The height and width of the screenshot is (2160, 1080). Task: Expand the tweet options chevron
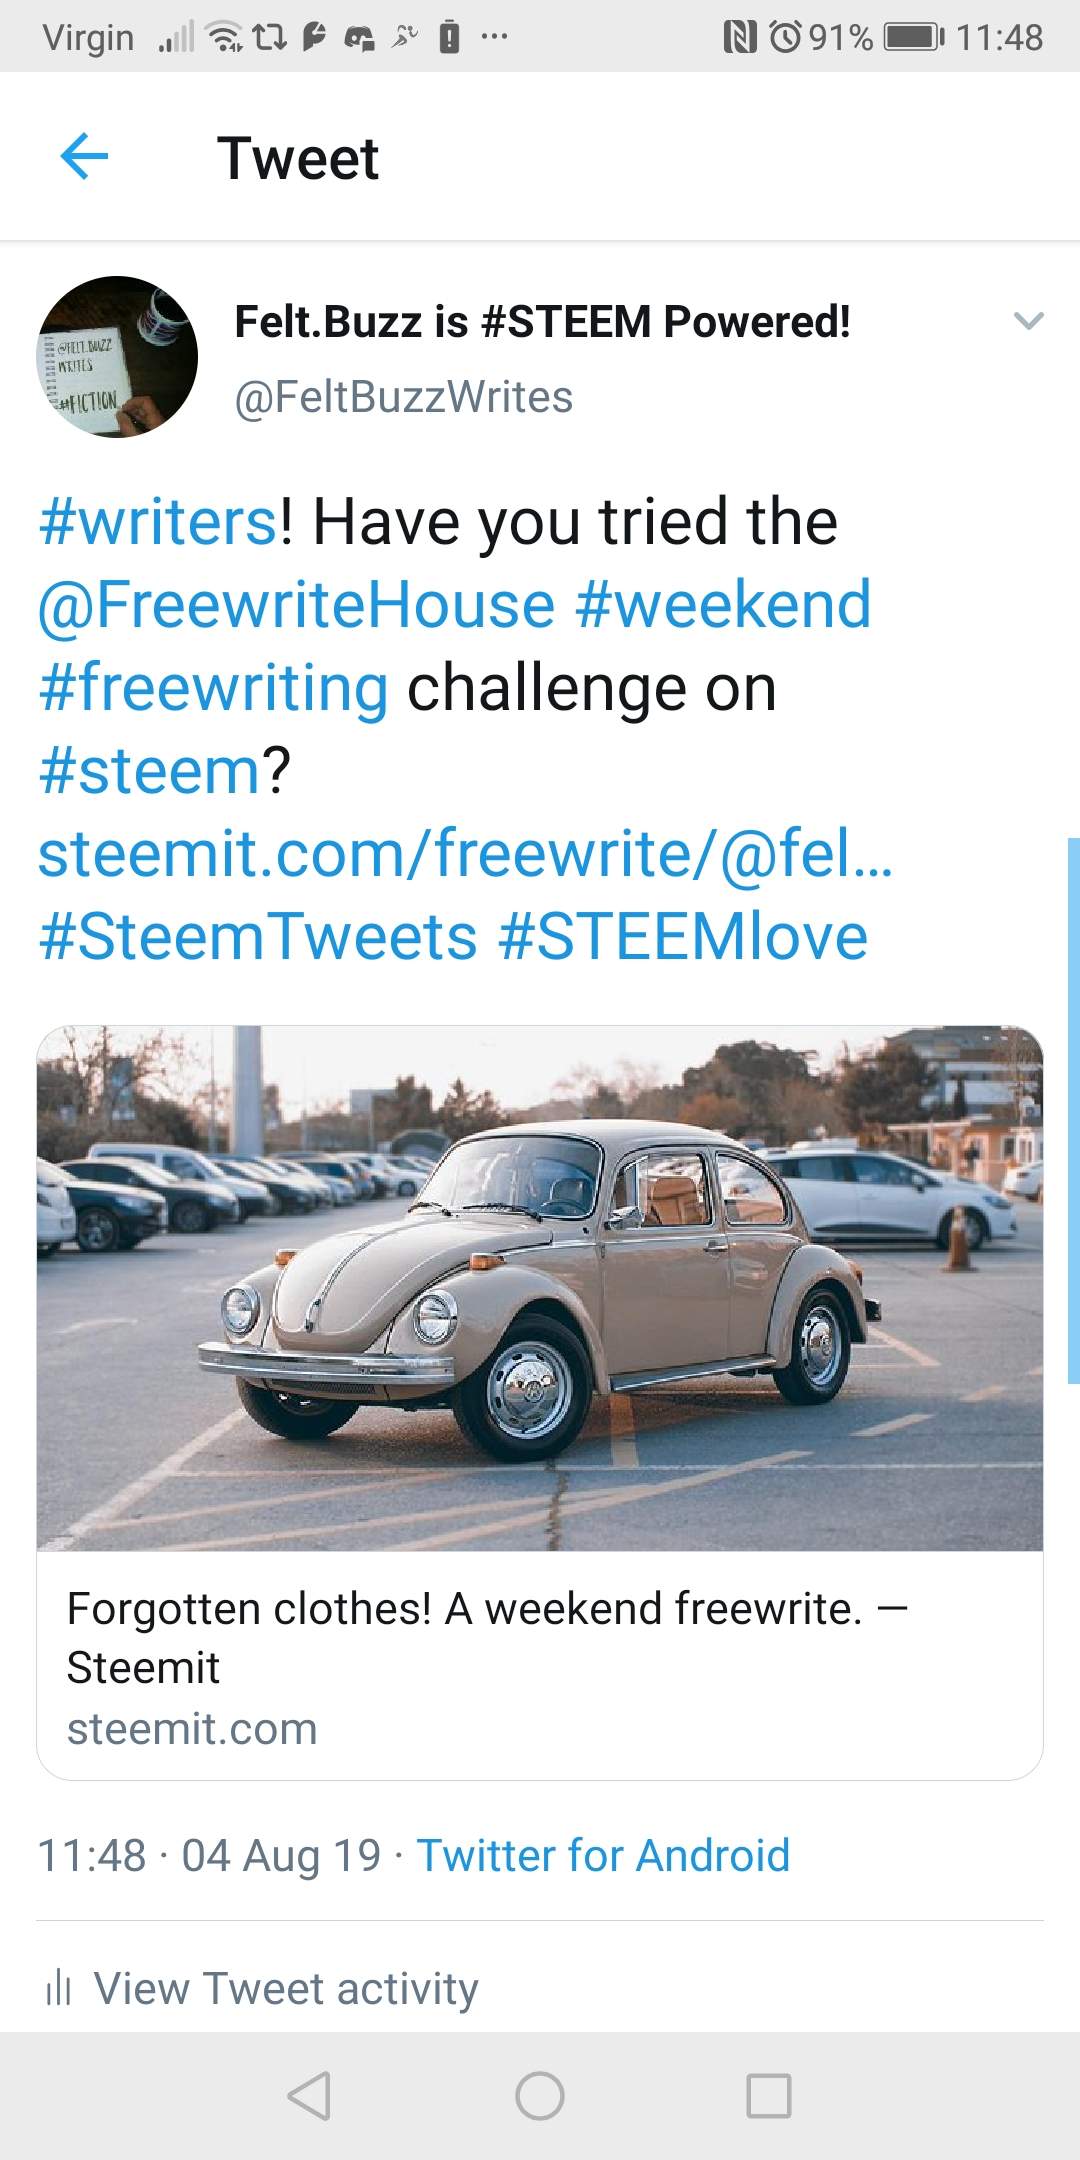click(x=1028, y=321)
